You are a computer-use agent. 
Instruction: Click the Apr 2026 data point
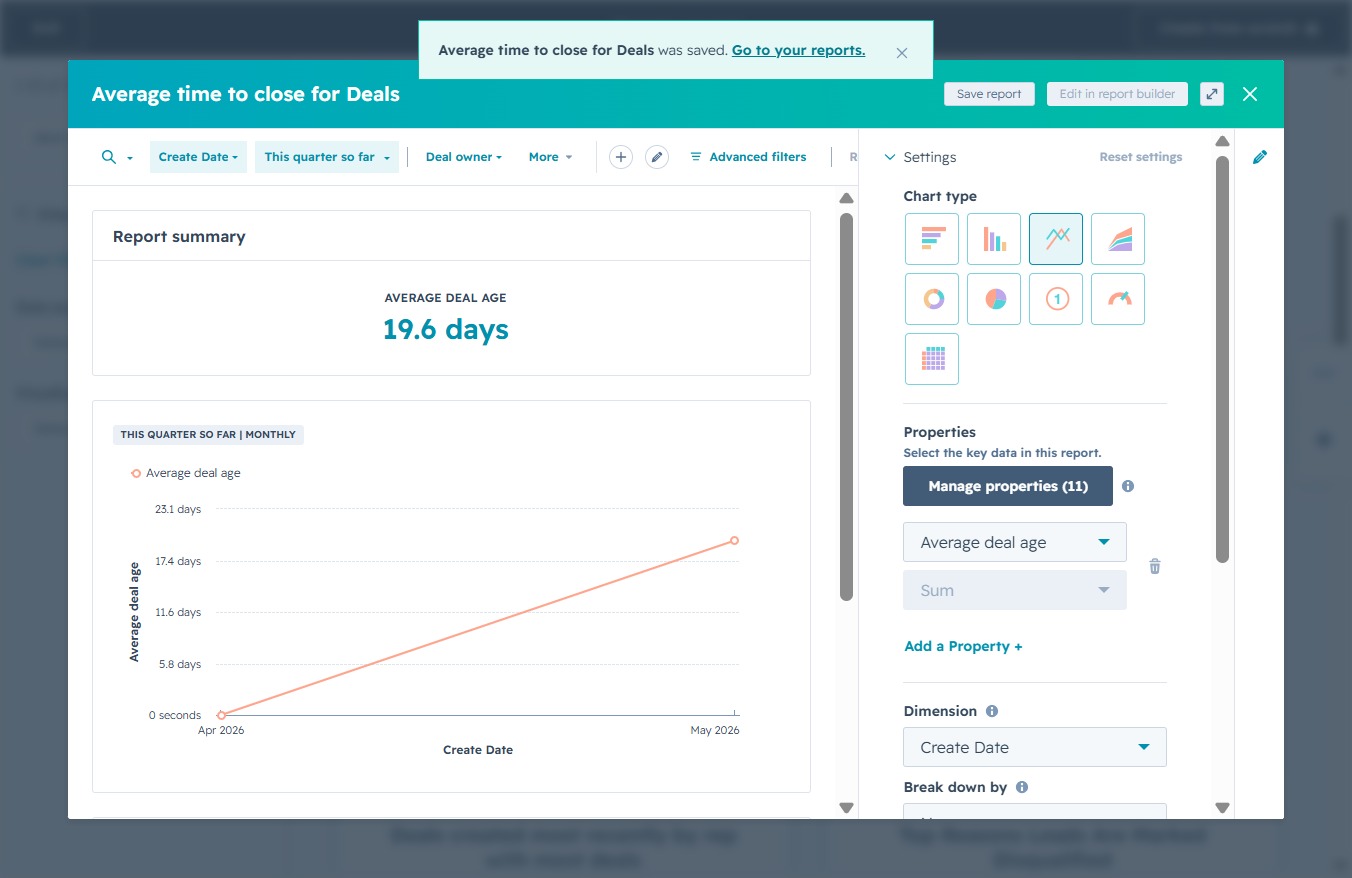(221, 715)
